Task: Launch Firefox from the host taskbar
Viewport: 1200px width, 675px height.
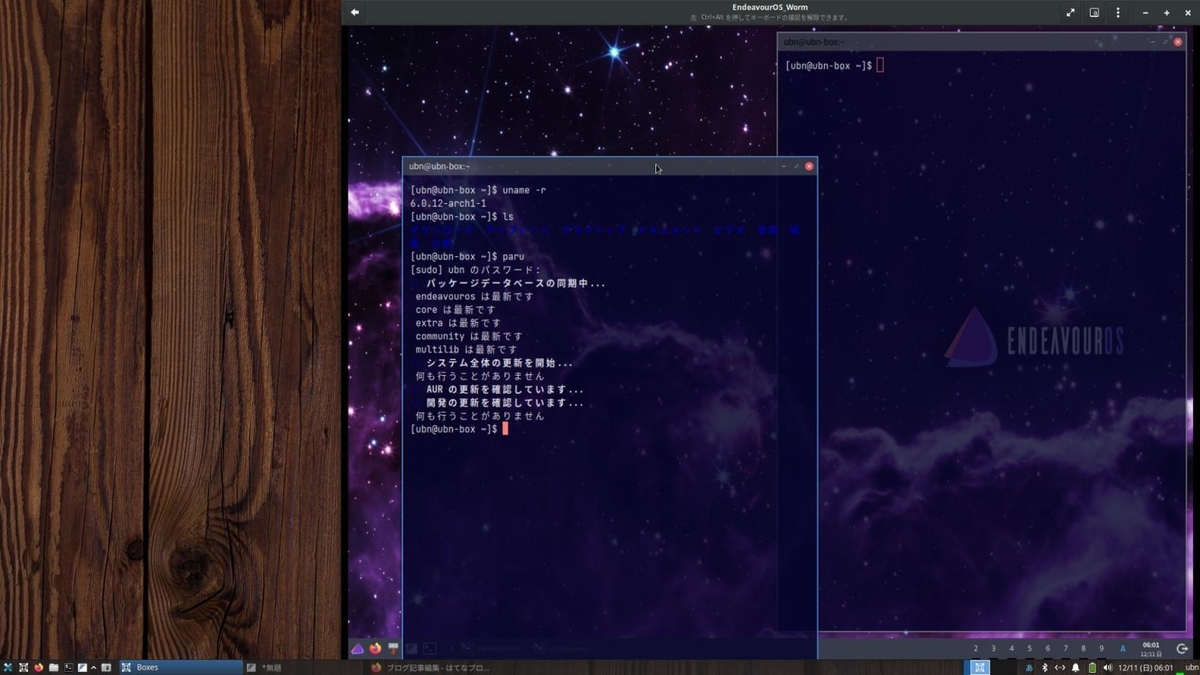Action: click(38, 667)
